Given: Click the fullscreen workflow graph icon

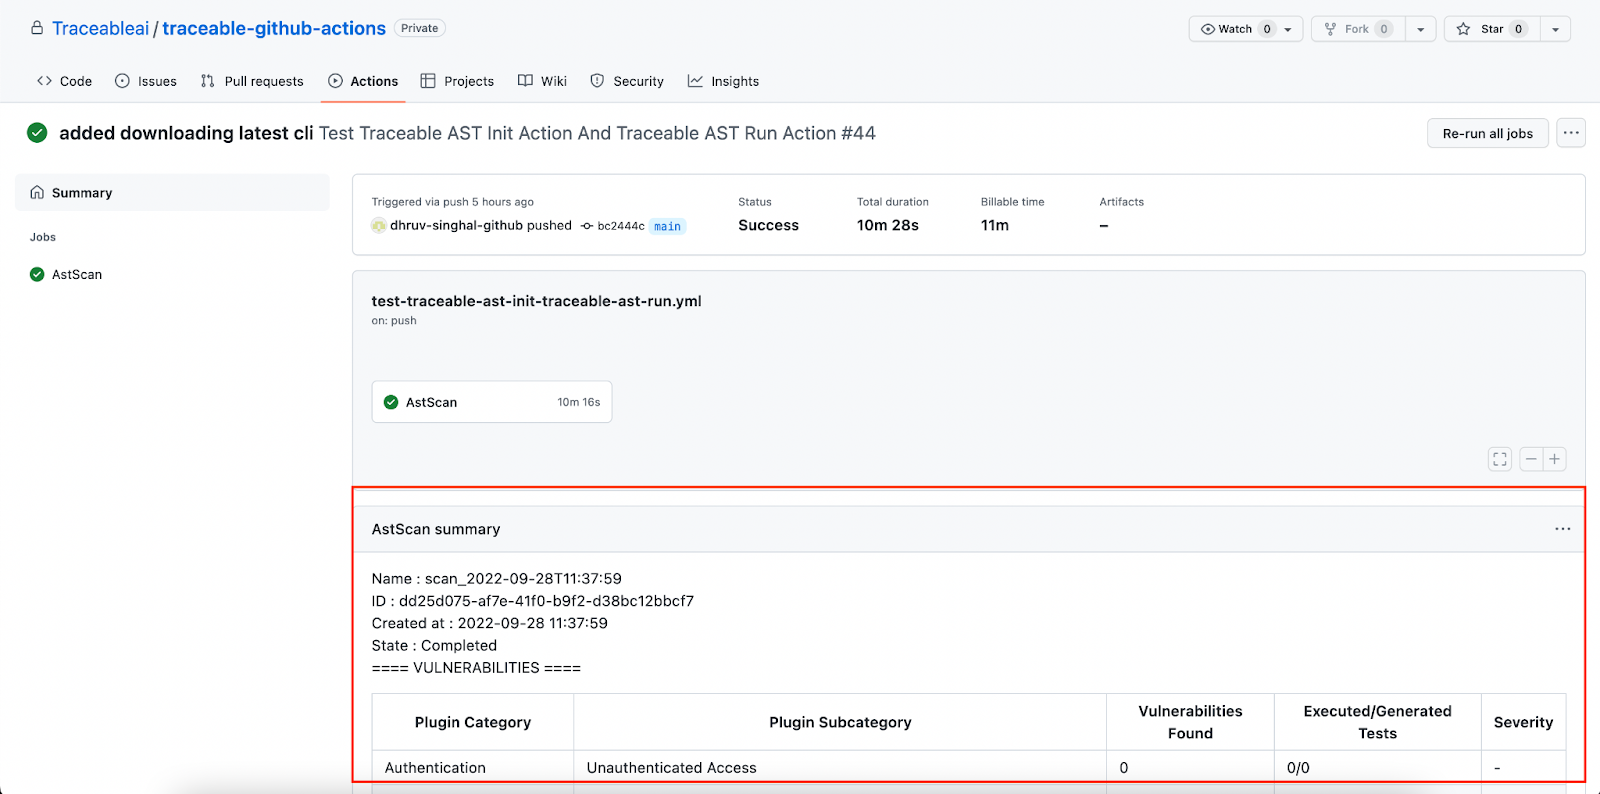Looking at the screenshot, I should 1500,459.
